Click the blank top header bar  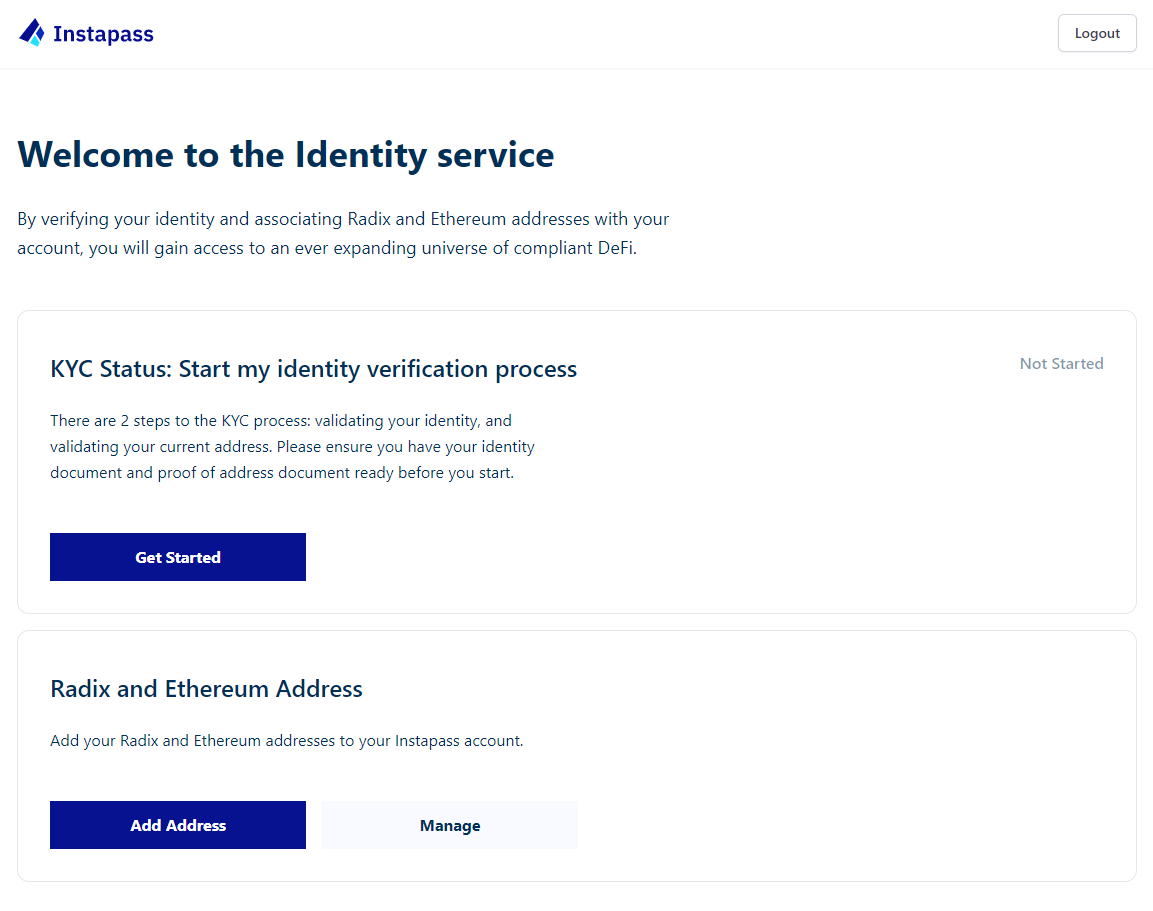(588, 34)
